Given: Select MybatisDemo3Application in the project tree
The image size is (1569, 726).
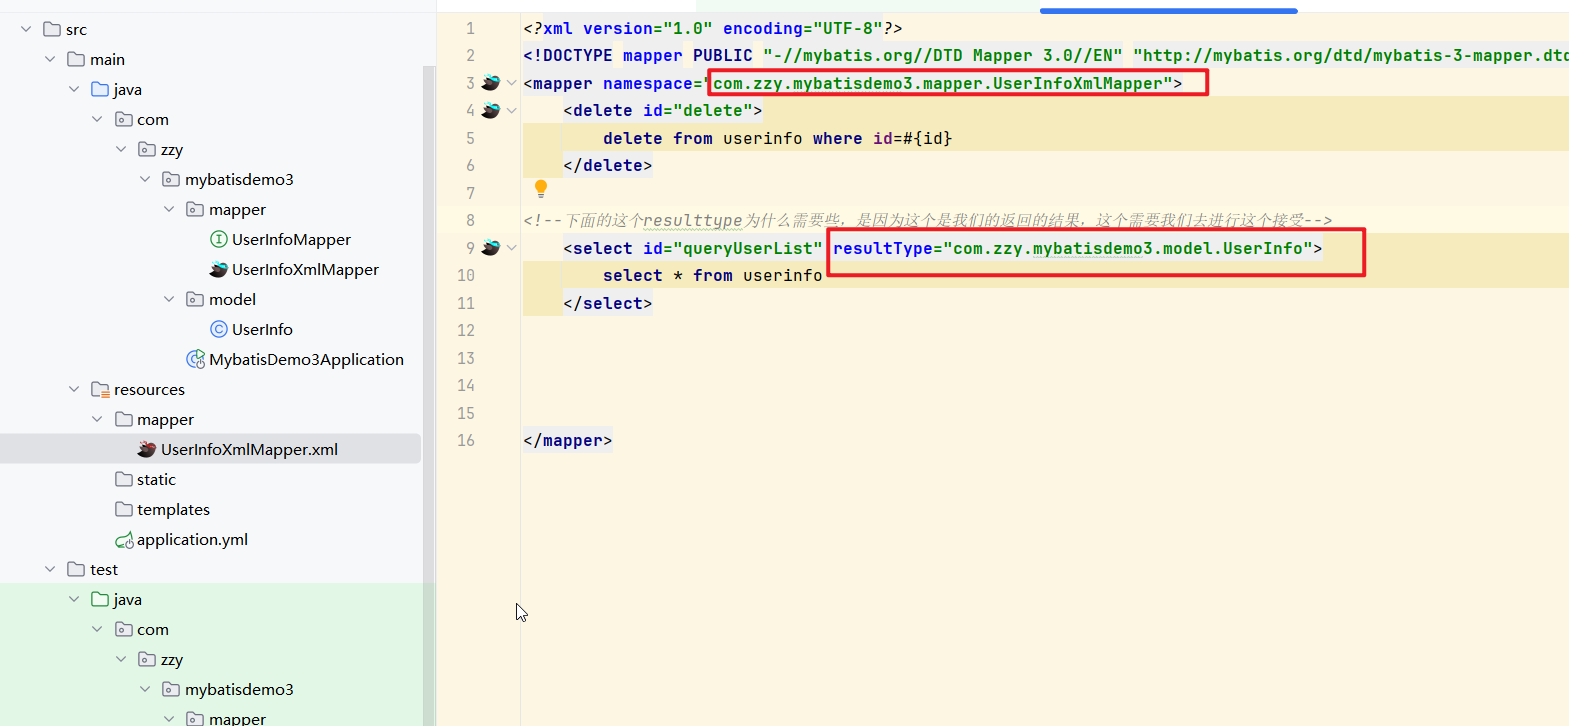Looking at the screenshot, I should tap(306, 359).
